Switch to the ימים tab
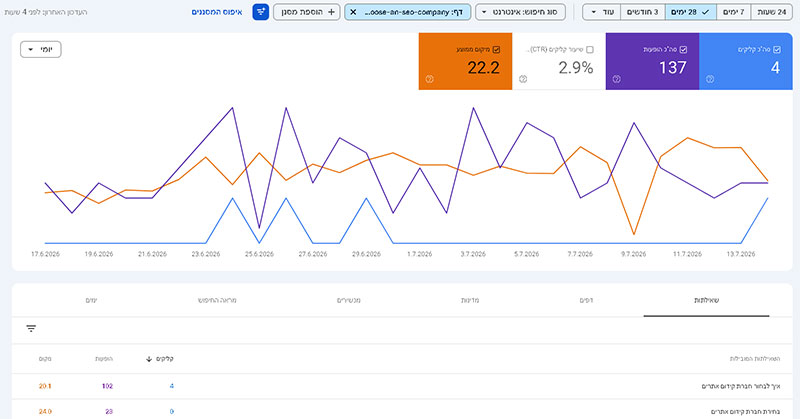Screen dimensions: 800x419 [x=91, y=301]
